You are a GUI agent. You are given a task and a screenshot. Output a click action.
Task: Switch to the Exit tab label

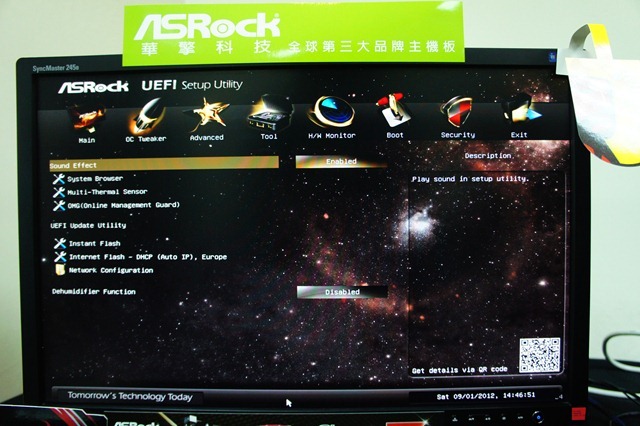[x=519, y=135]
